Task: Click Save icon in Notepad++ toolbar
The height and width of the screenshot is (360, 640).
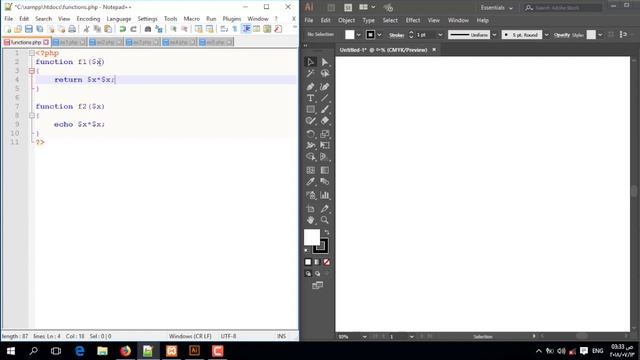Action: [x=29, y=29]
